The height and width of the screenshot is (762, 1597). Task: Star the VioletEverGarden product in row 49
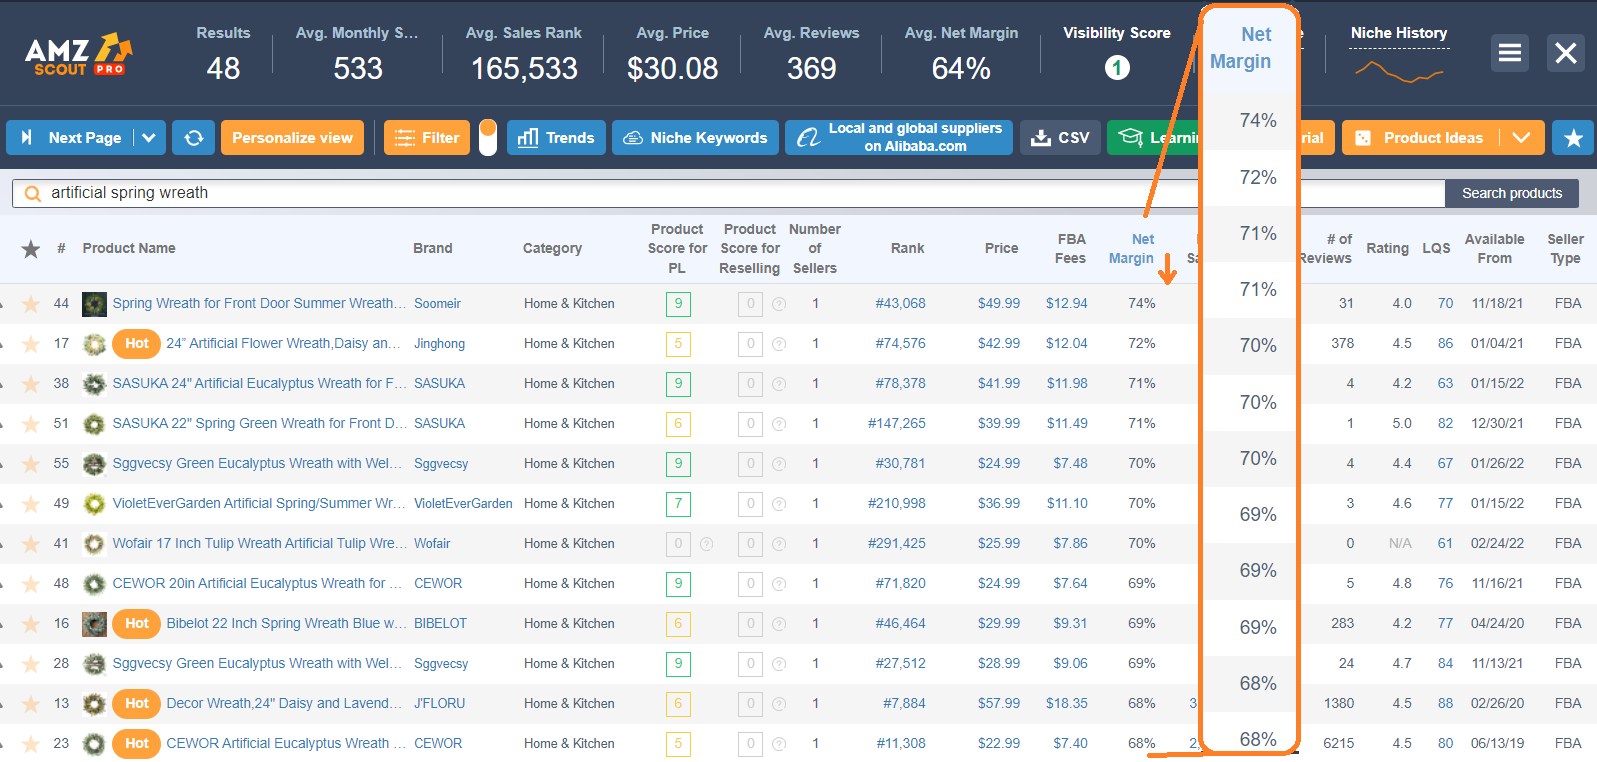tap(31, 504)
